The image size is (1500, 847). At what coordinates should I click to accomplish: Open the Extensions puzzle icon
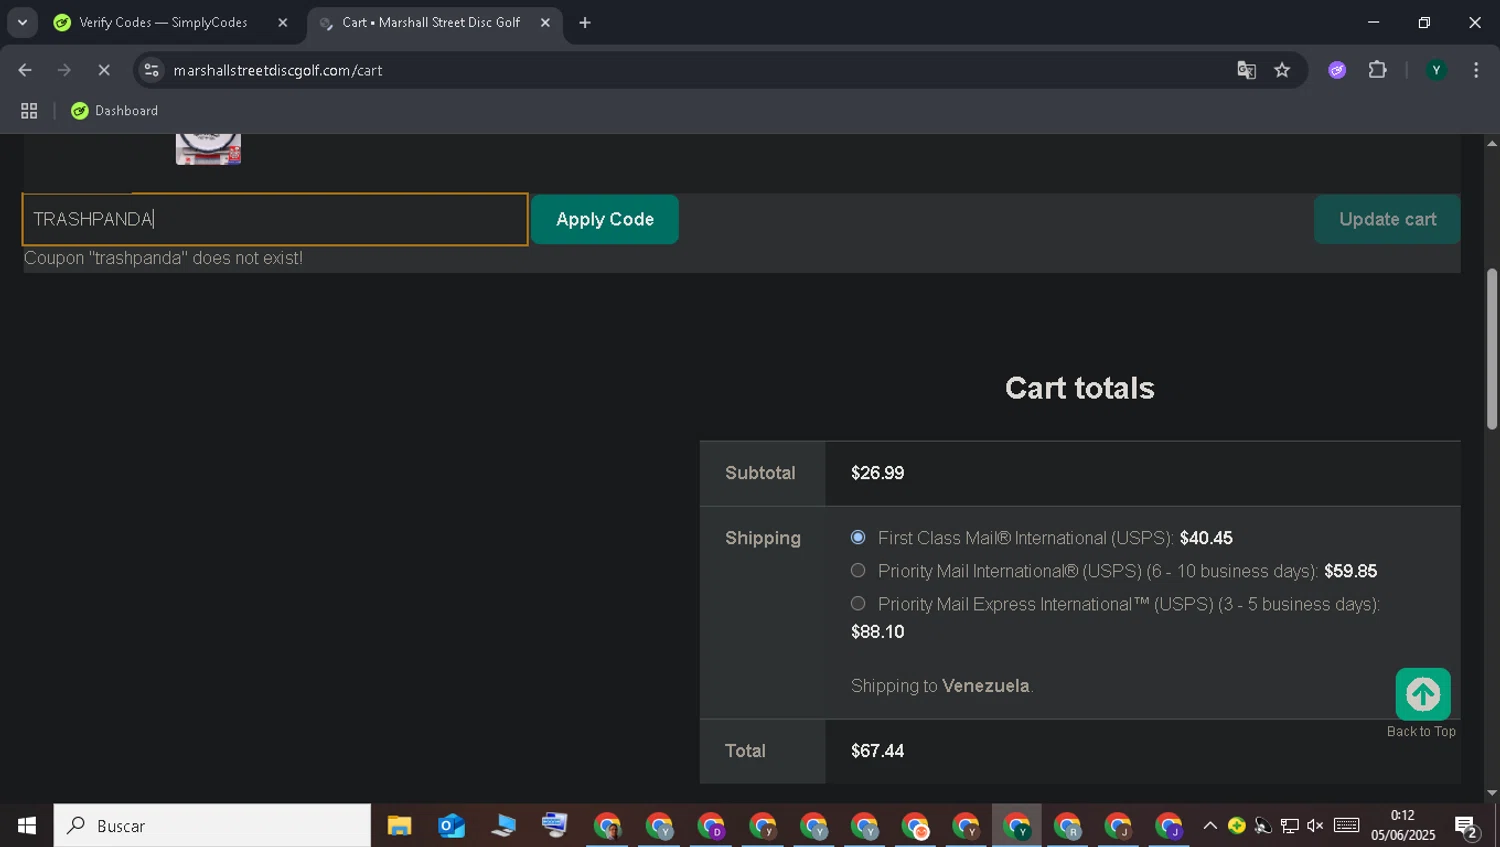[x=1377, y=70]
